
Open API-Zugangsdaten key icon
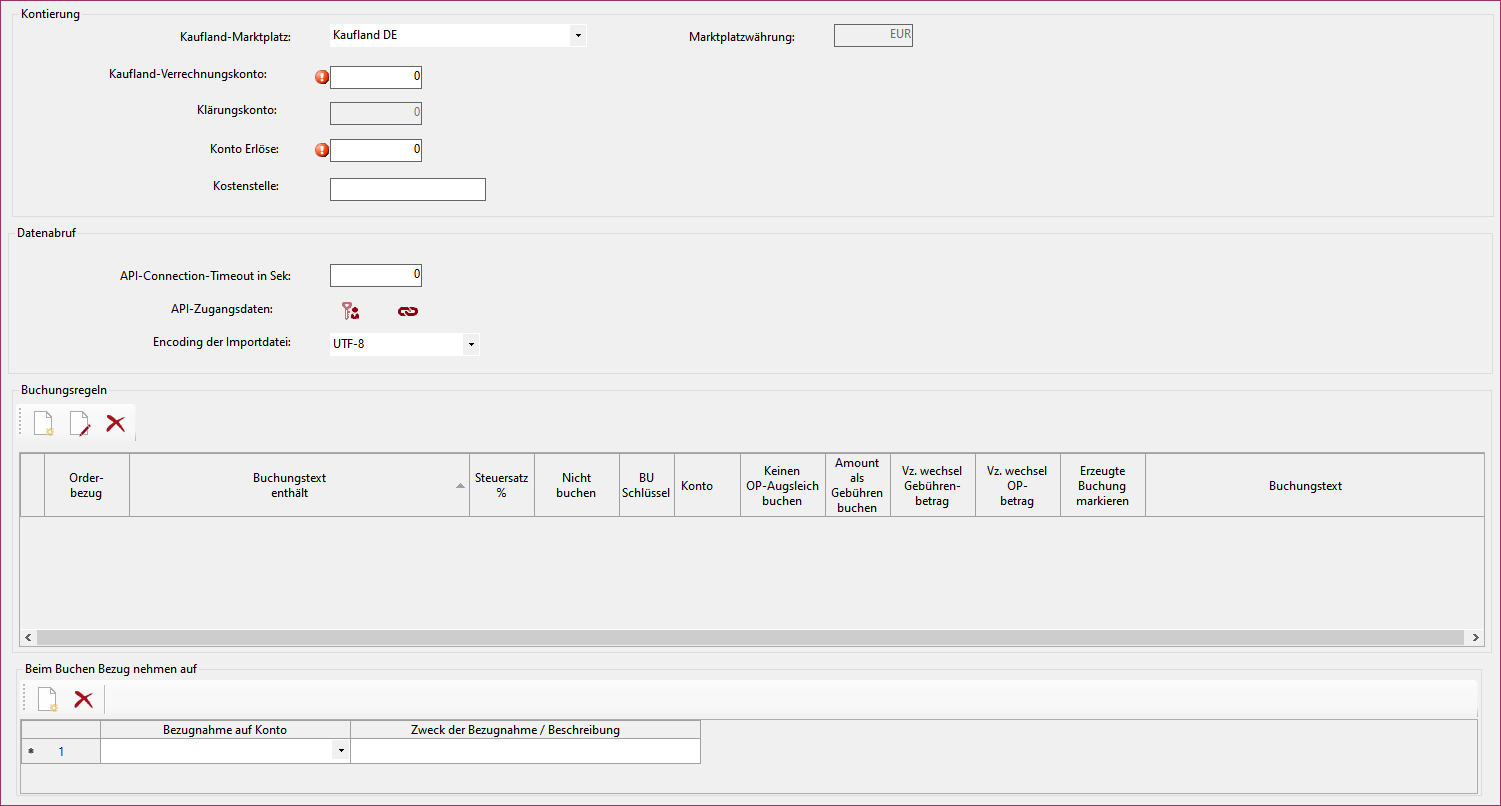pos(350,311)
